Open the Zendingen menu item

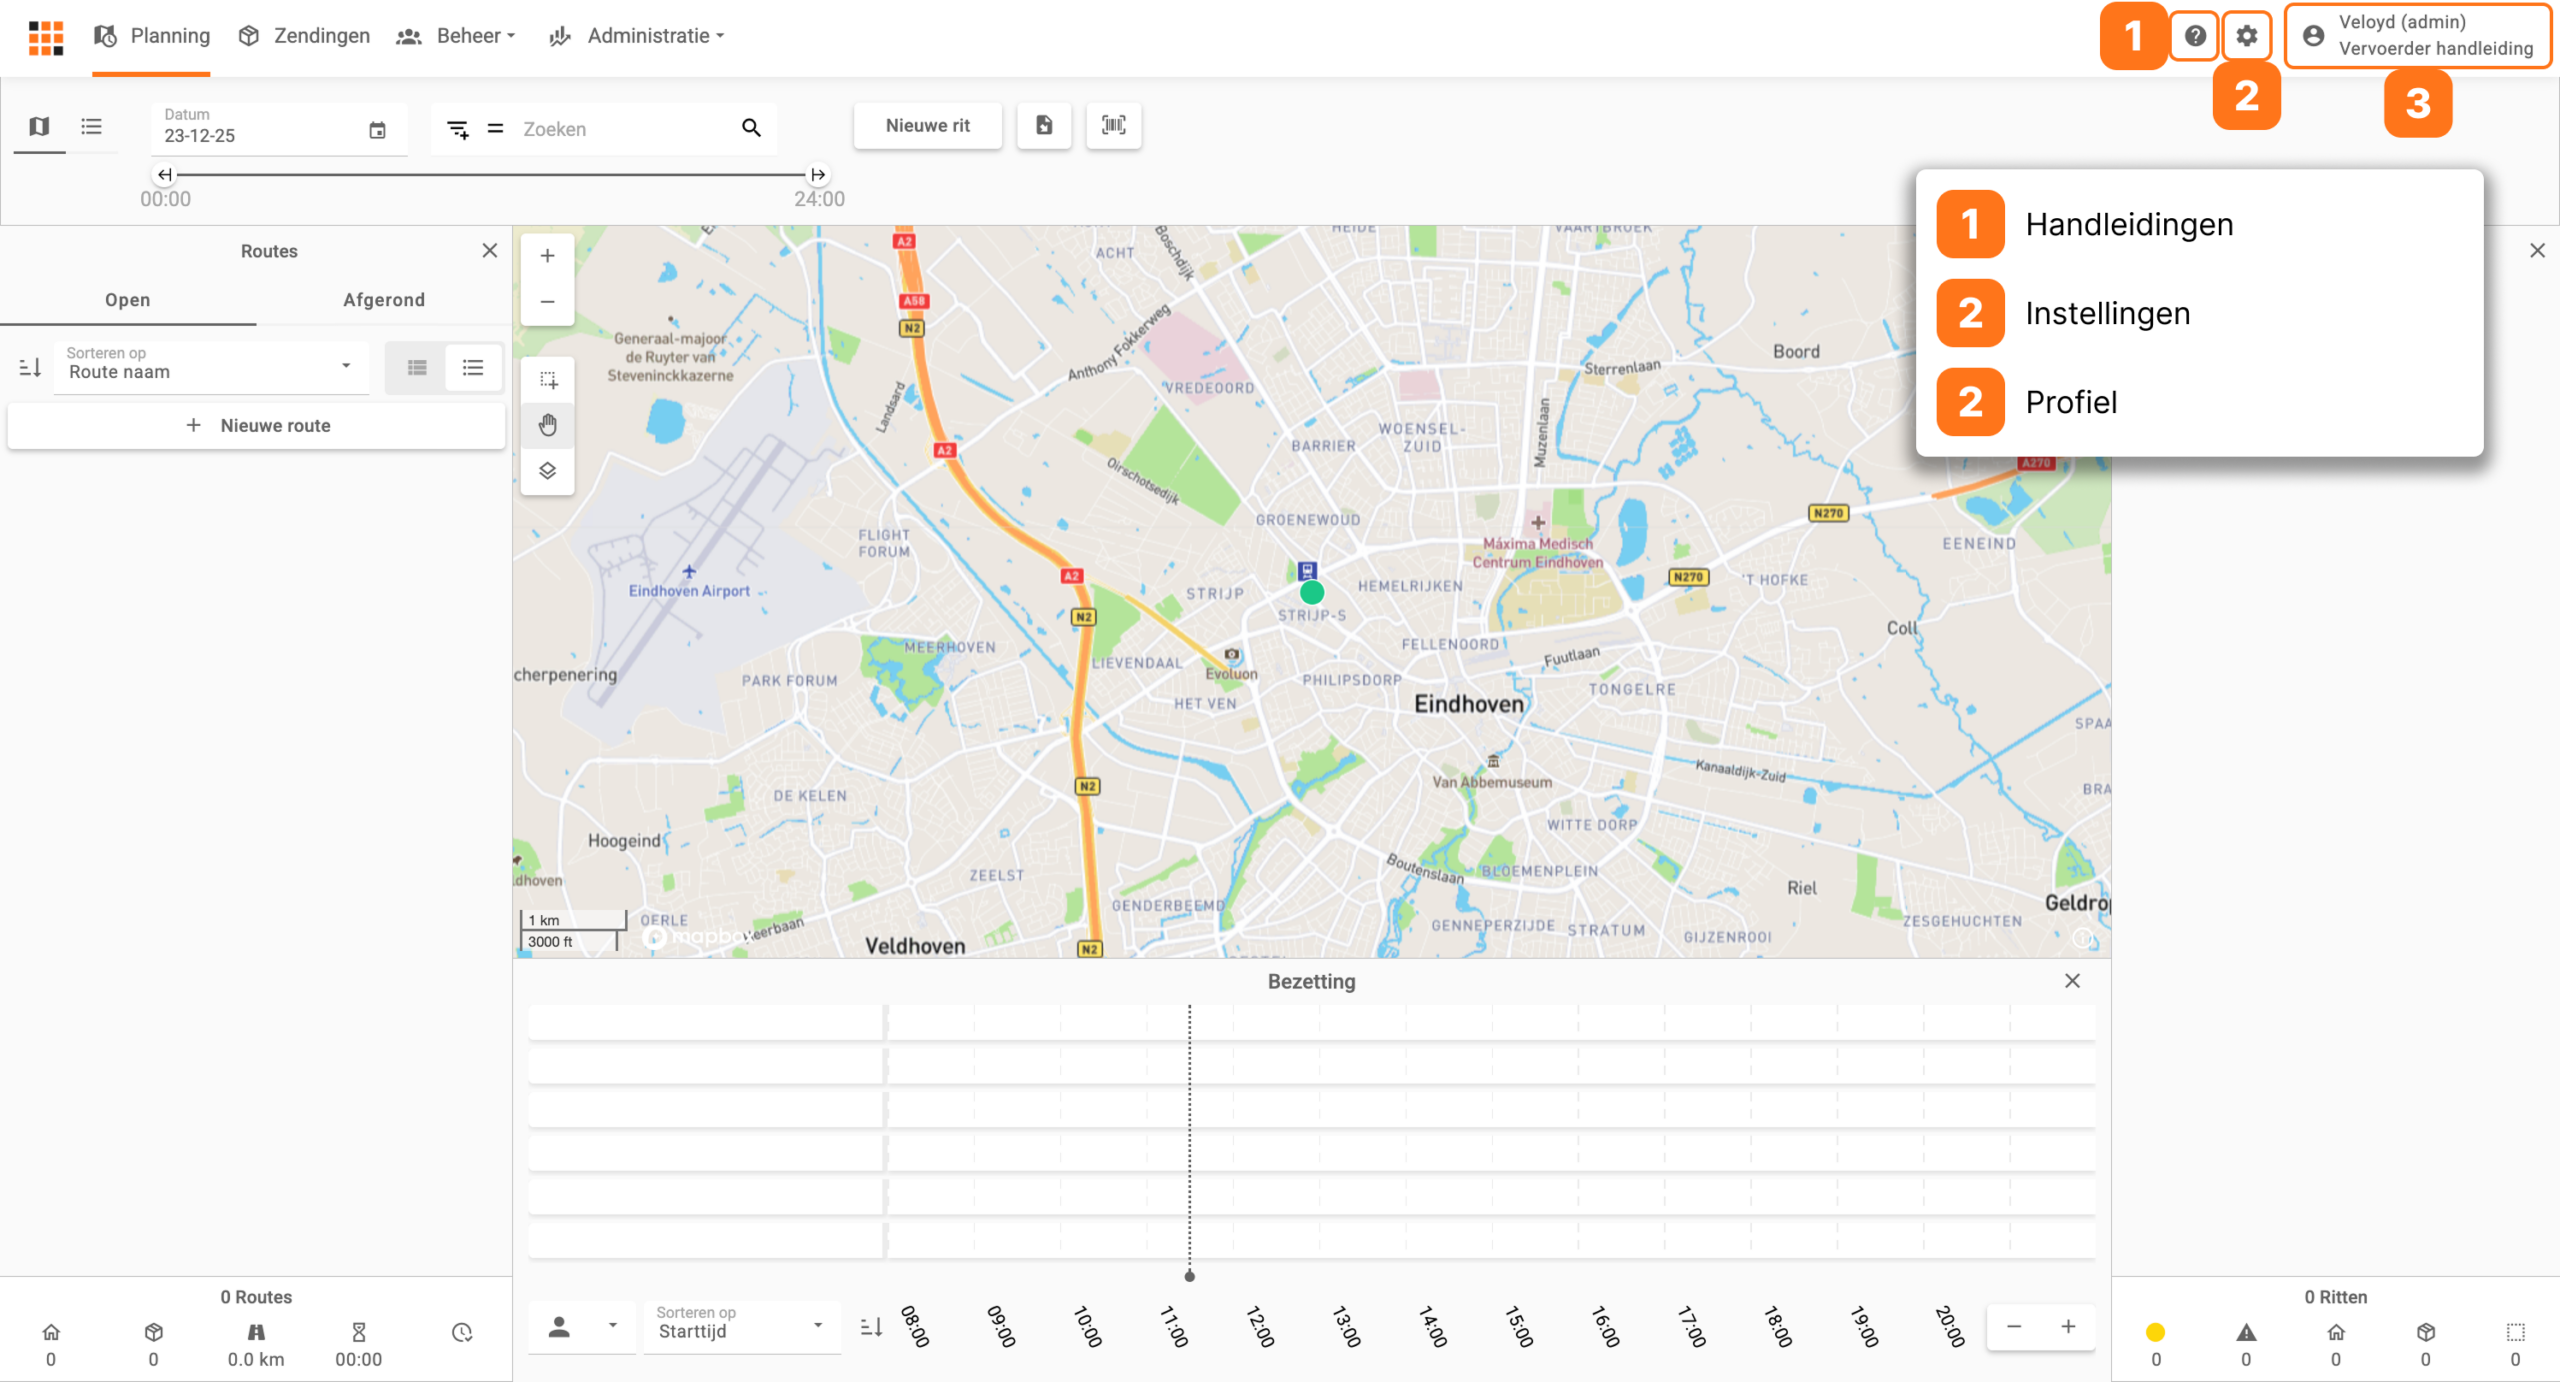(305, 36)
